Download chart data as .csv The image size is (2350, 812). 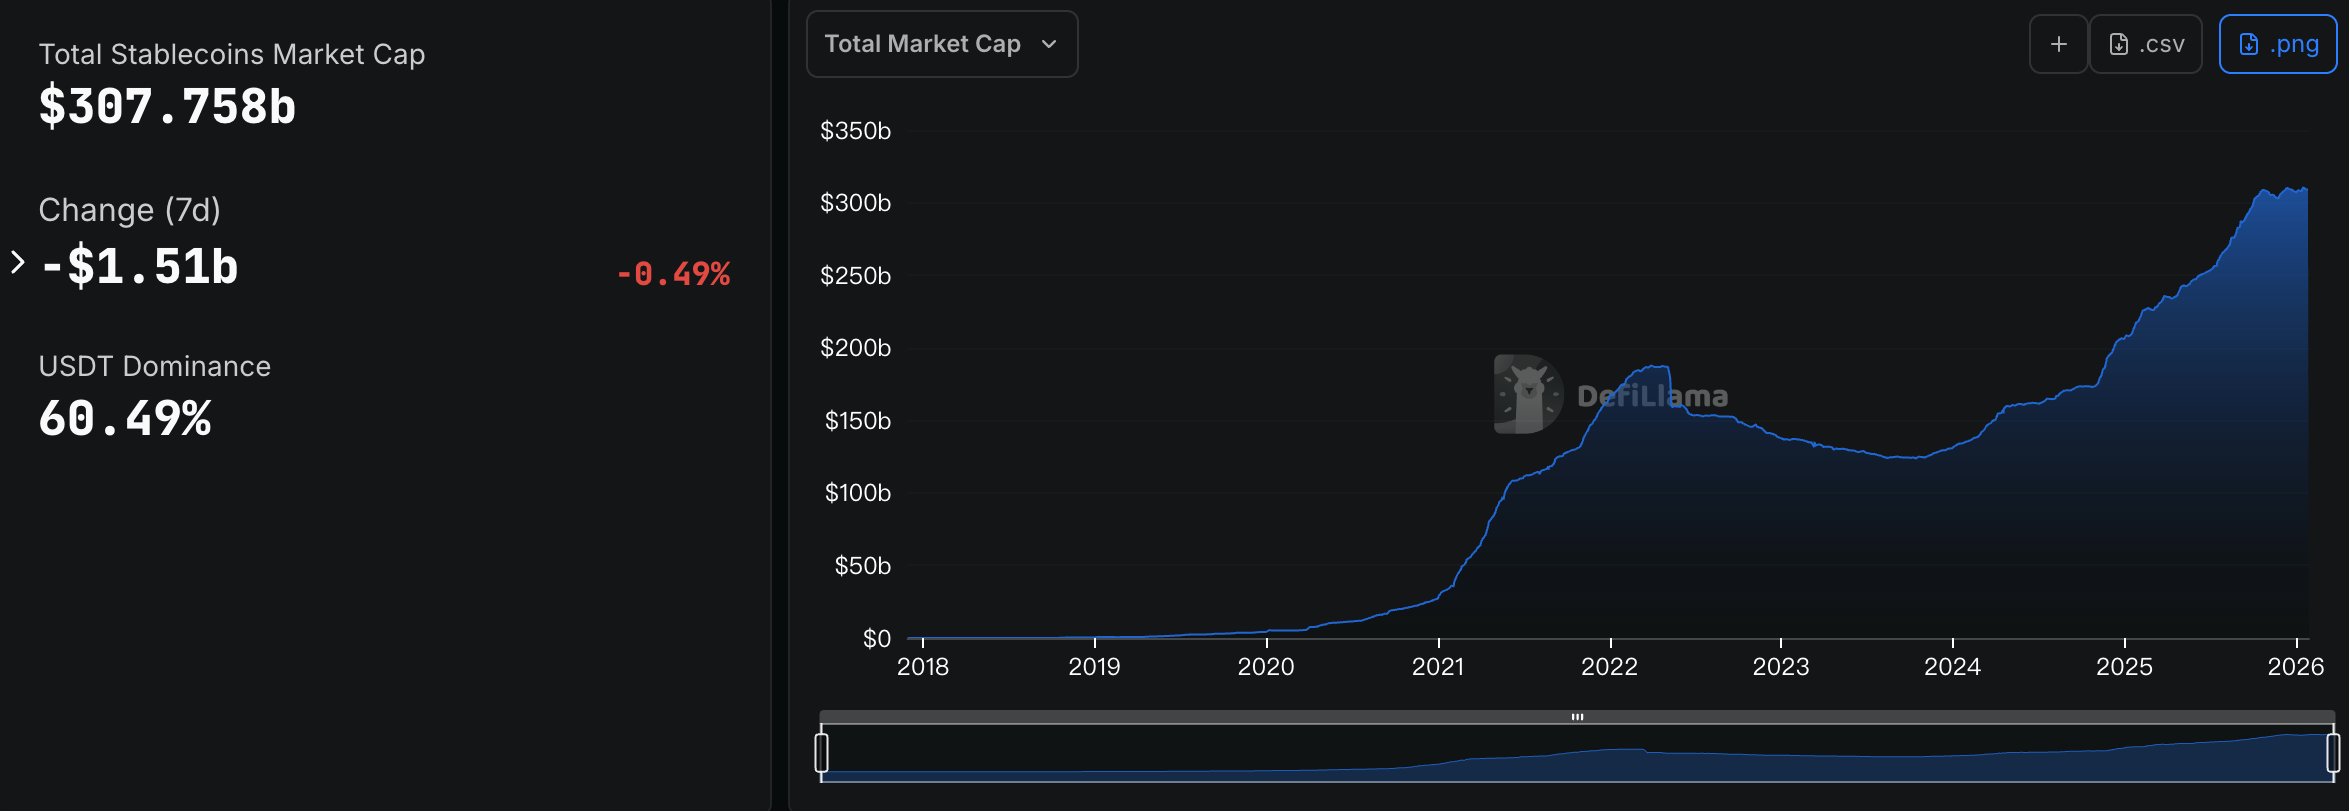coord(2146,44)
